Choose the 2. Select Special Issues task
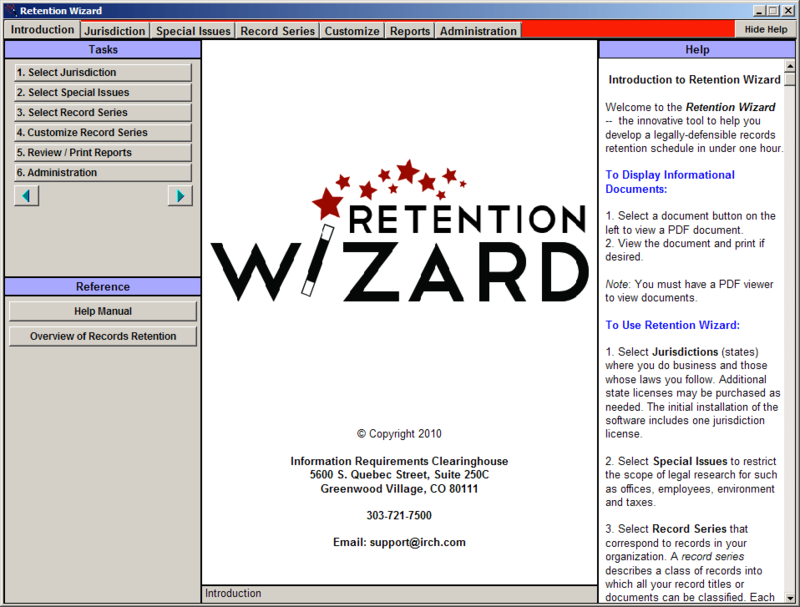 [x=102, y=93]
